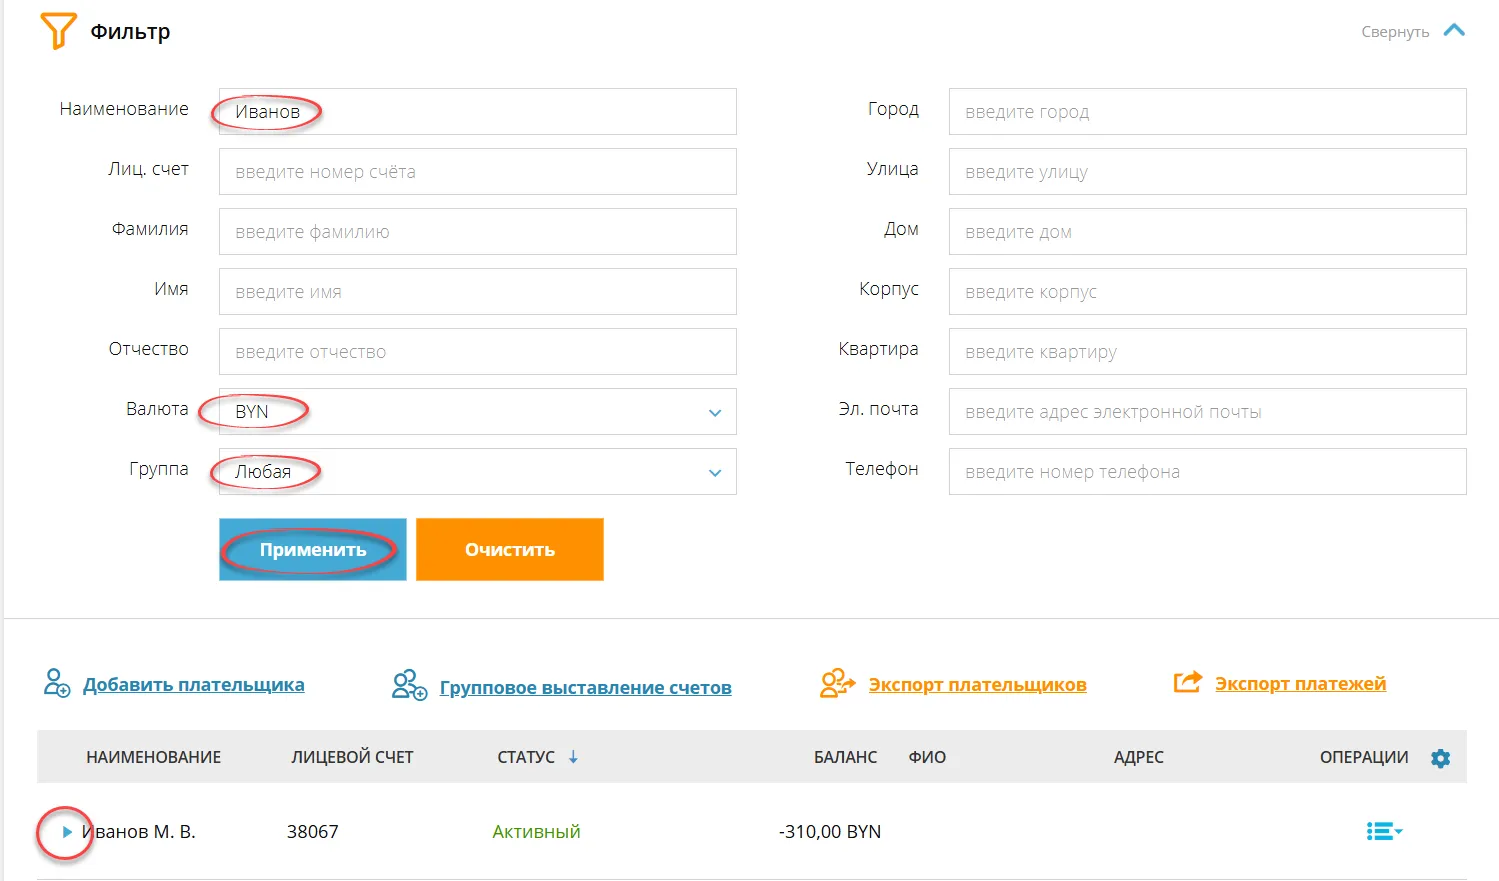
Task: Open the Валюта dropdown
Action: [714, 412]
